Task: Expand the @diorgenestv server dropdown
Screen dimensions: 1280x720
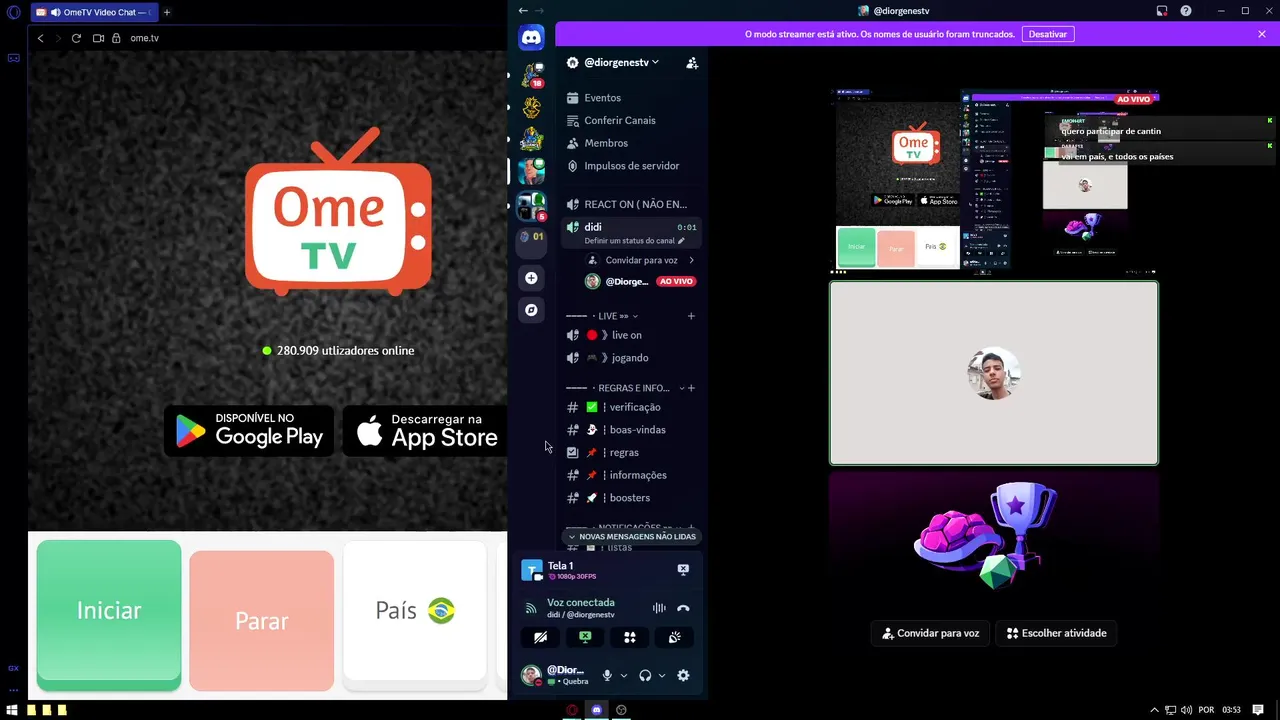Action: pyautogui.click(x=622, y=62)
